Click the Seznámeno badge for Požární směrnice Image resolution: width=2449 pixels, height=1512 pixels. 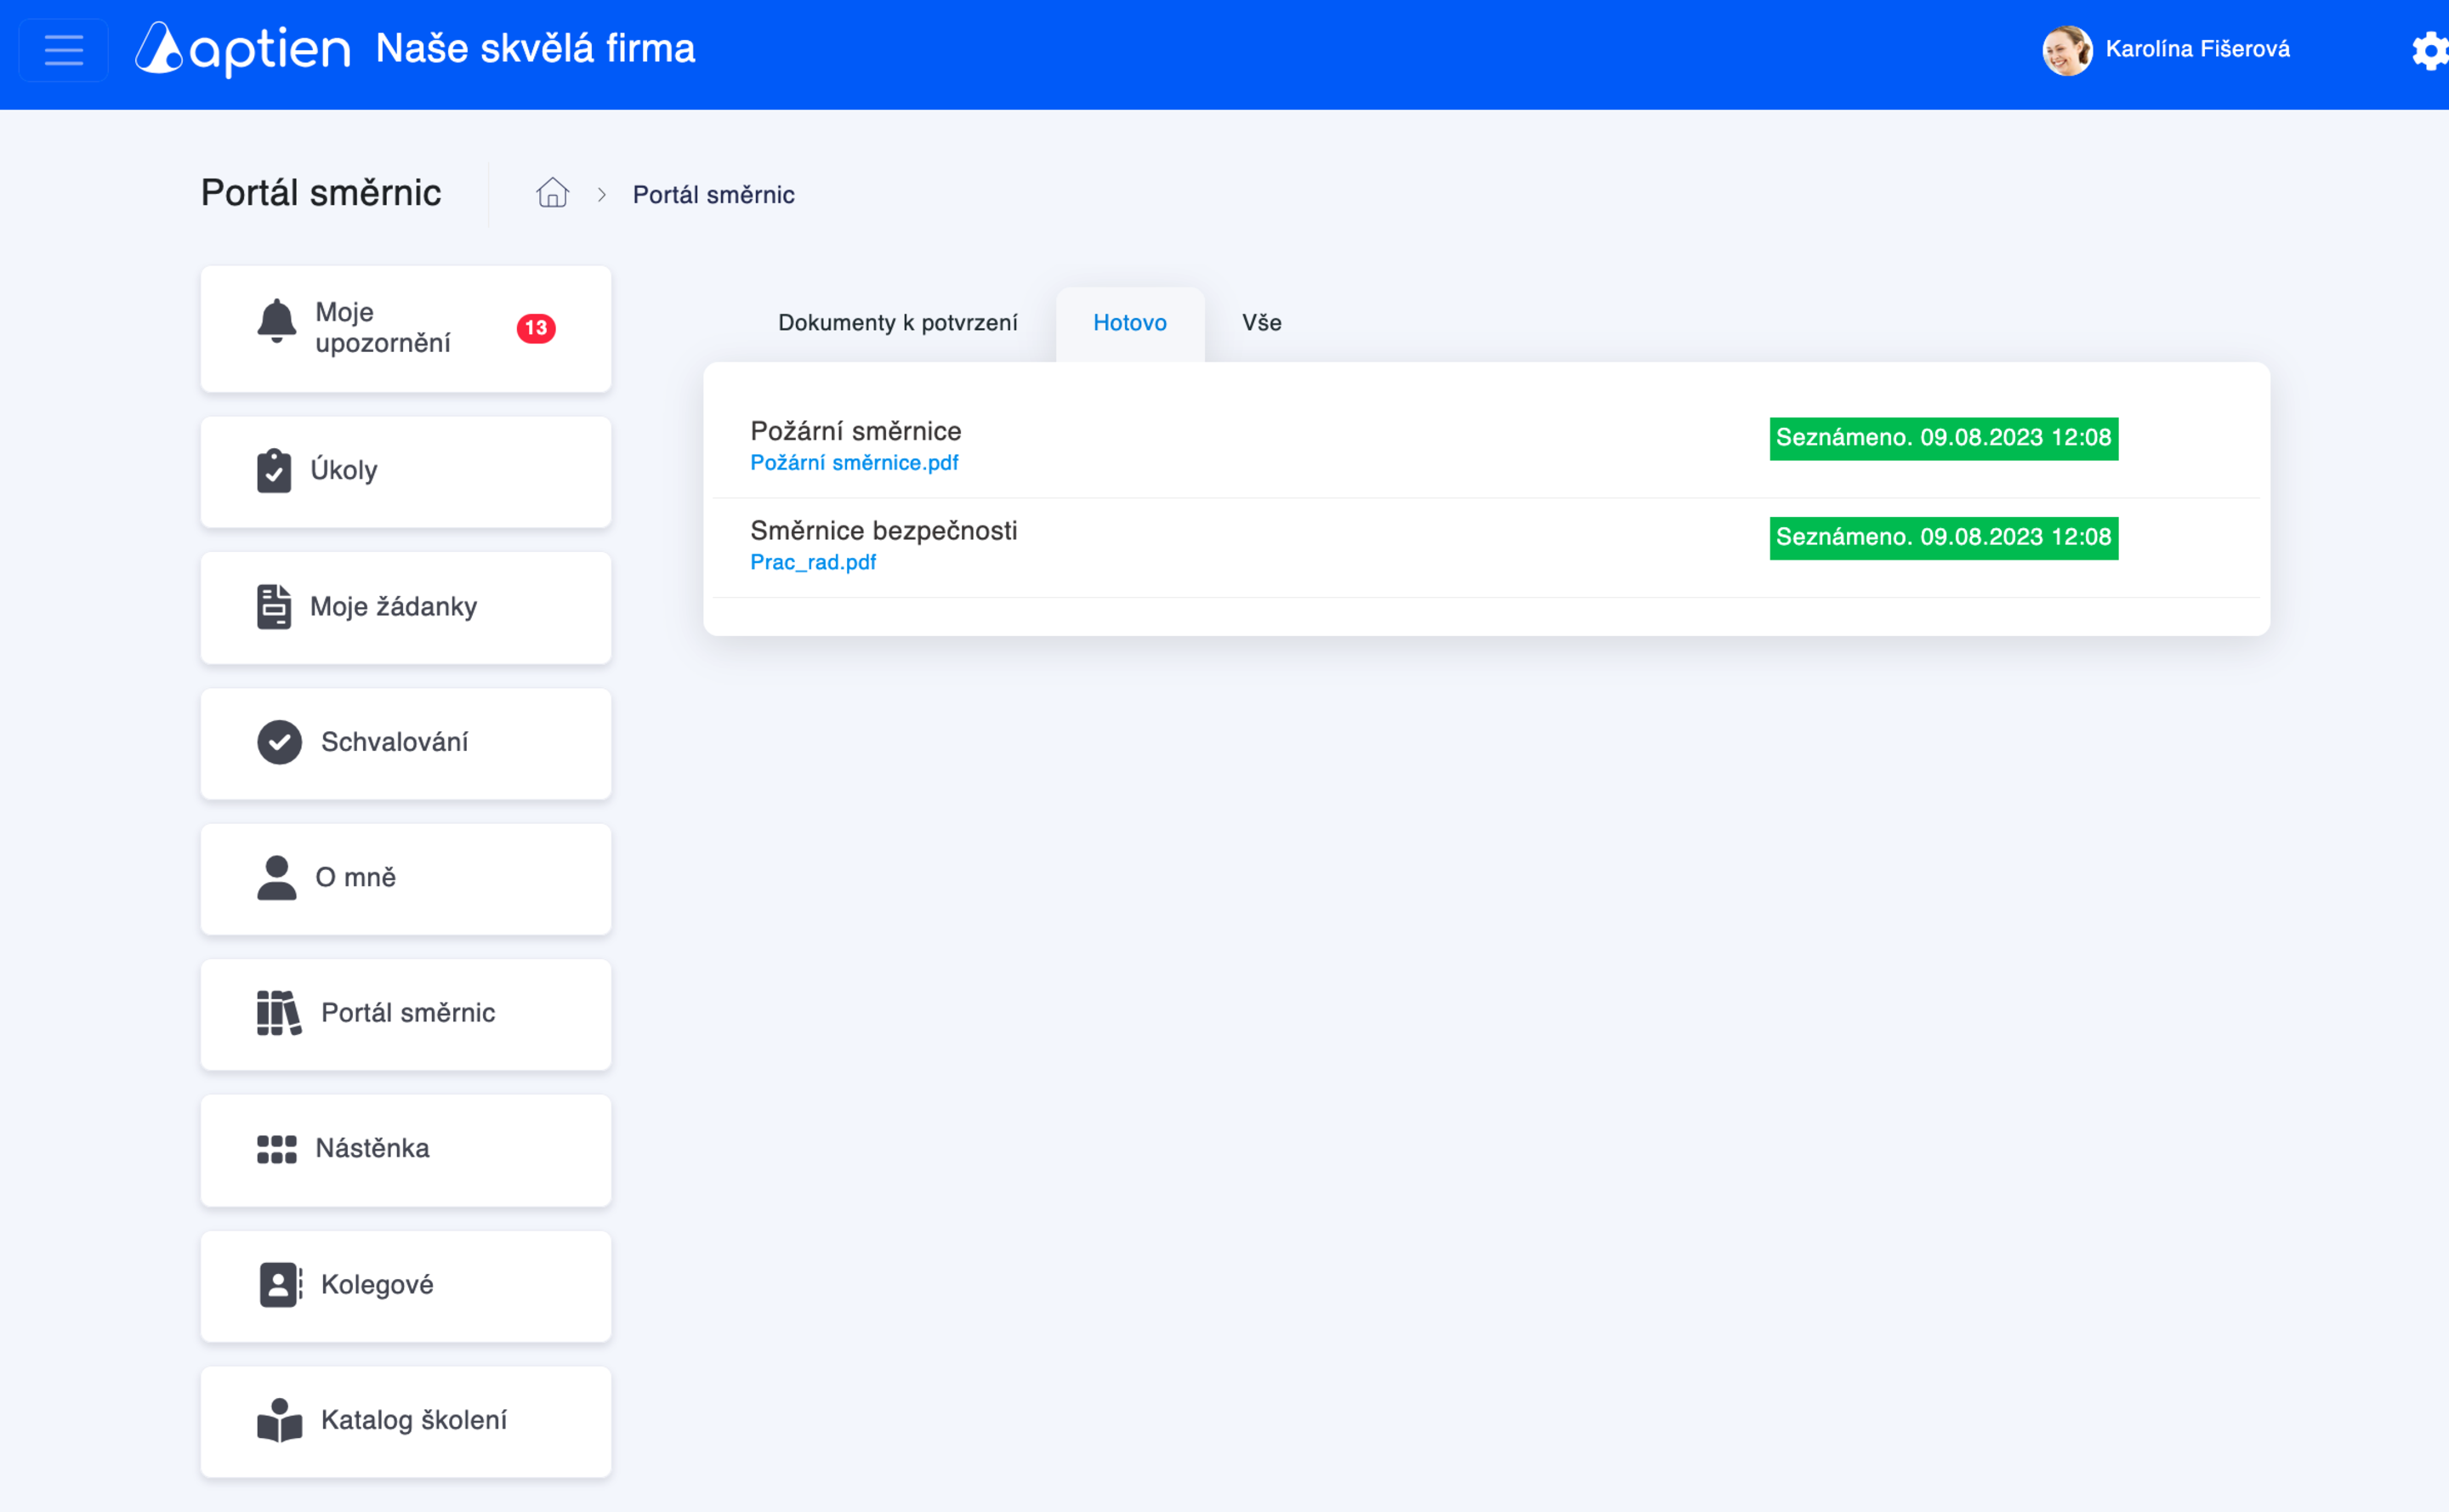coord(1943,438)
